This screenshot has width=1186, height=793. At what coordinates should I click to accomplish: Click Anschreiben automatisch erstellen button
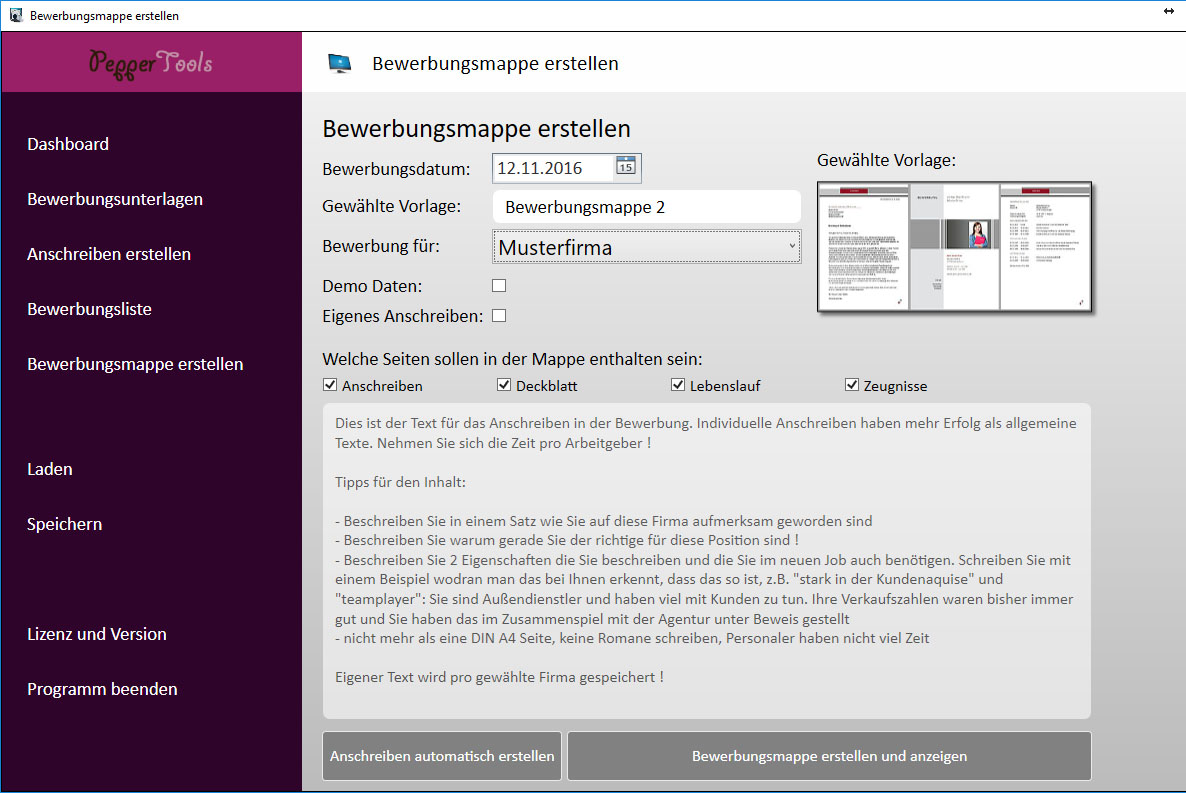tap(442, 756)
